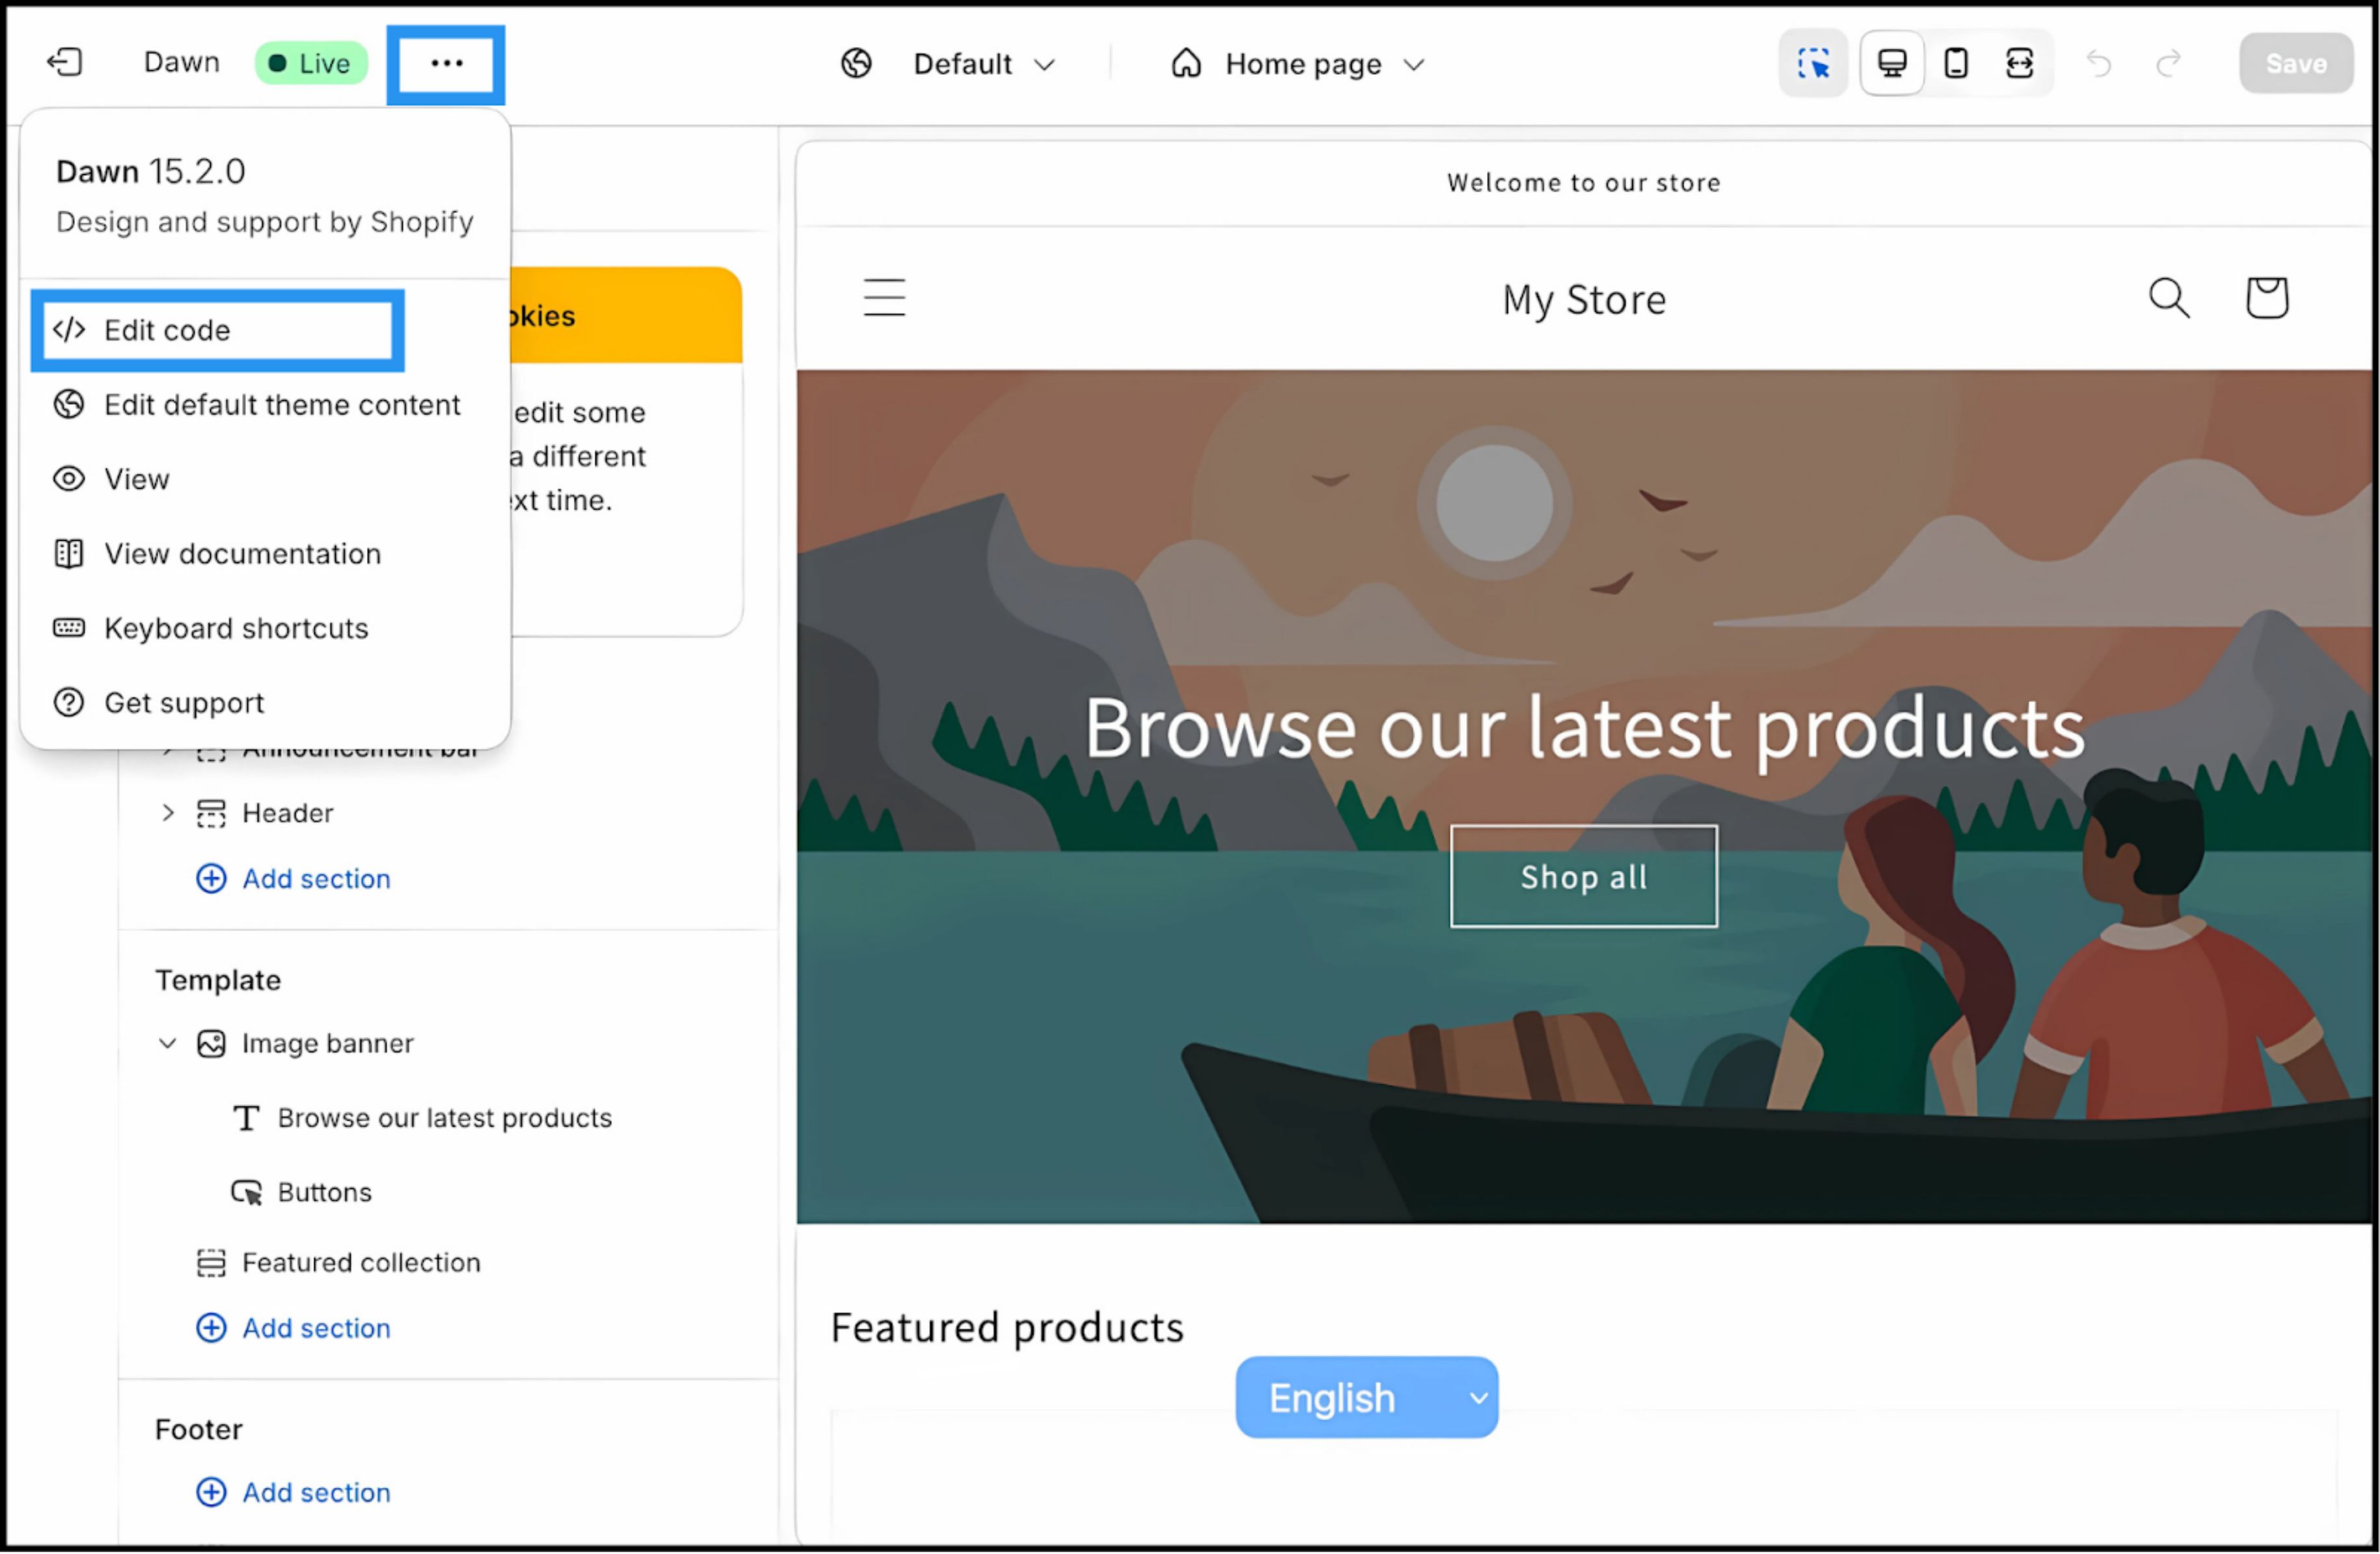The width and height of the screenshot is (2380, 1554).
Task: Click the undo icon
Action: pos(2098,63)
